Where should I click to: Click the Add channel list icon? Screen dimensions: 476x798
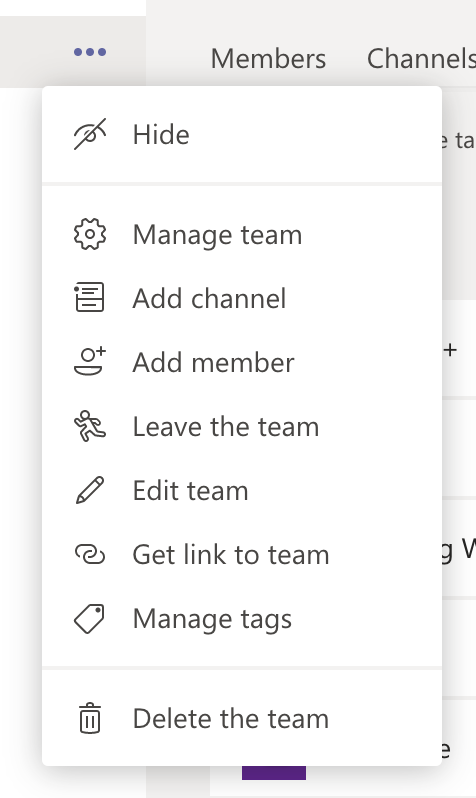pos(90,297)
